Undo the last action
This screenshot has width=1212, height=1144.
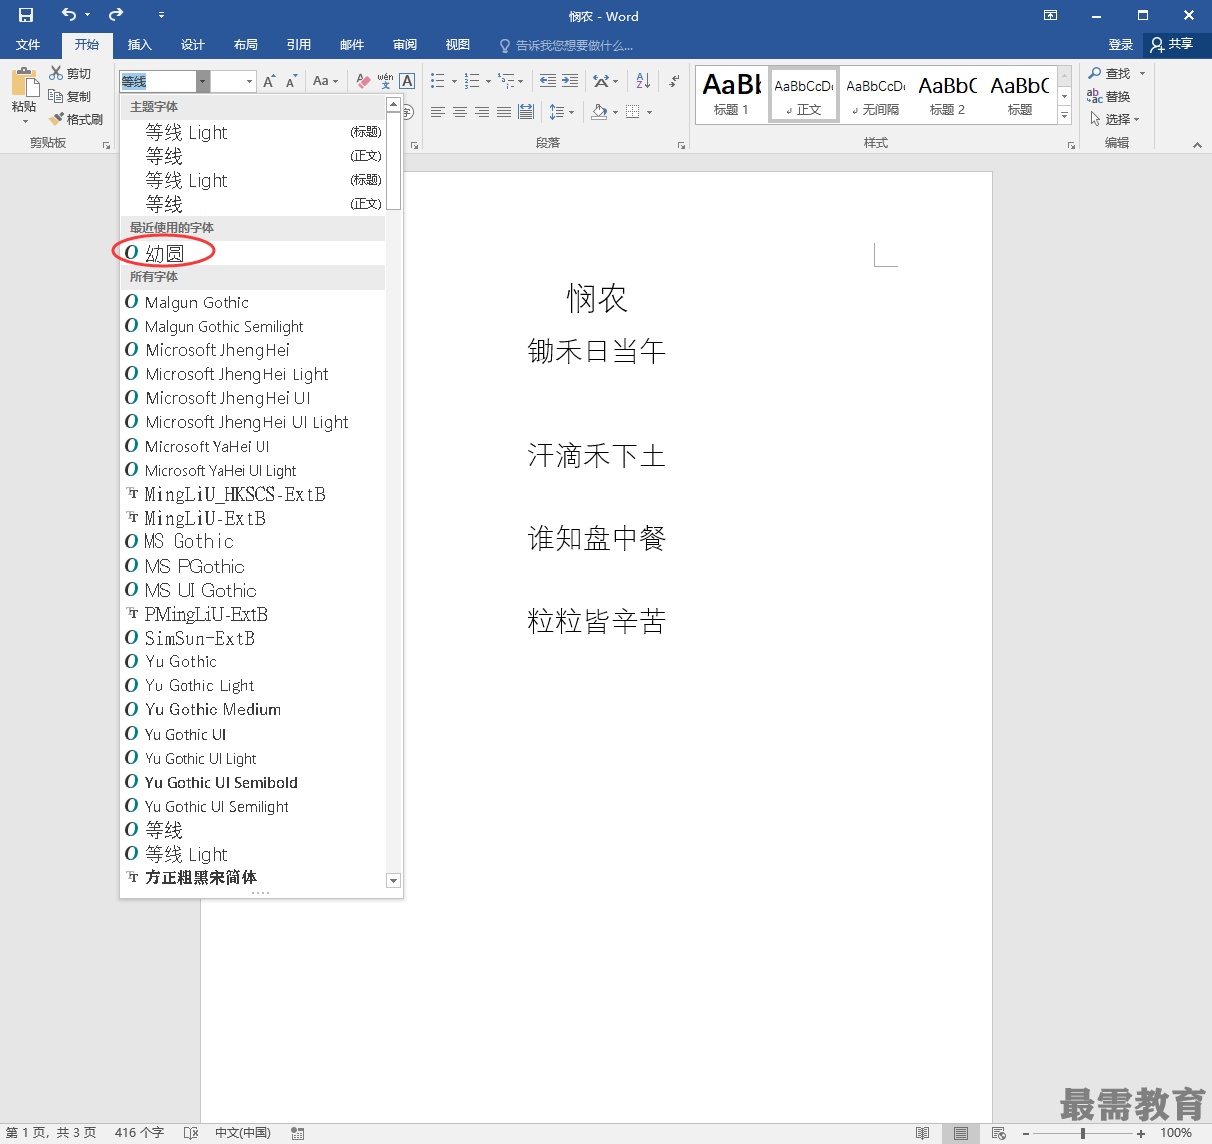68,15
